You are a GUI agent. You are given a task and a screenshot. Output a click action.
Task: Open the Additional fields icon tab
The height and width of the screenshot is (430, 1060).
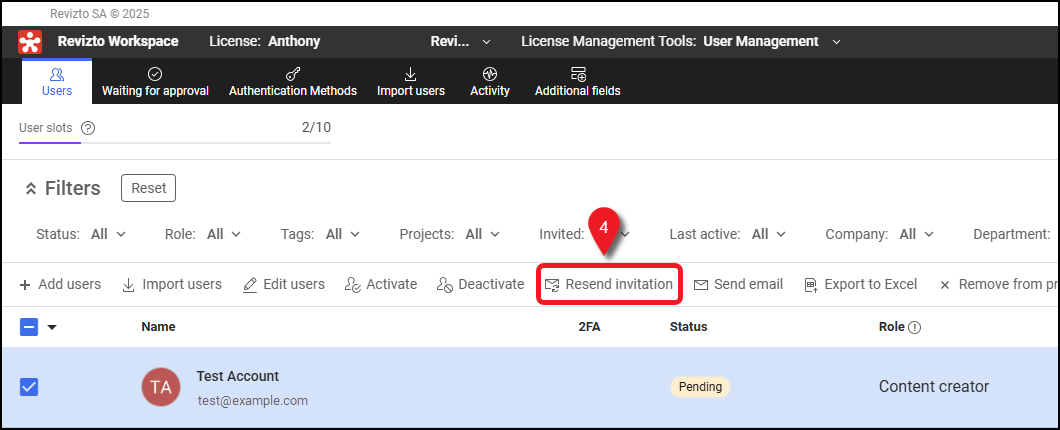click(x=577, y=82)
